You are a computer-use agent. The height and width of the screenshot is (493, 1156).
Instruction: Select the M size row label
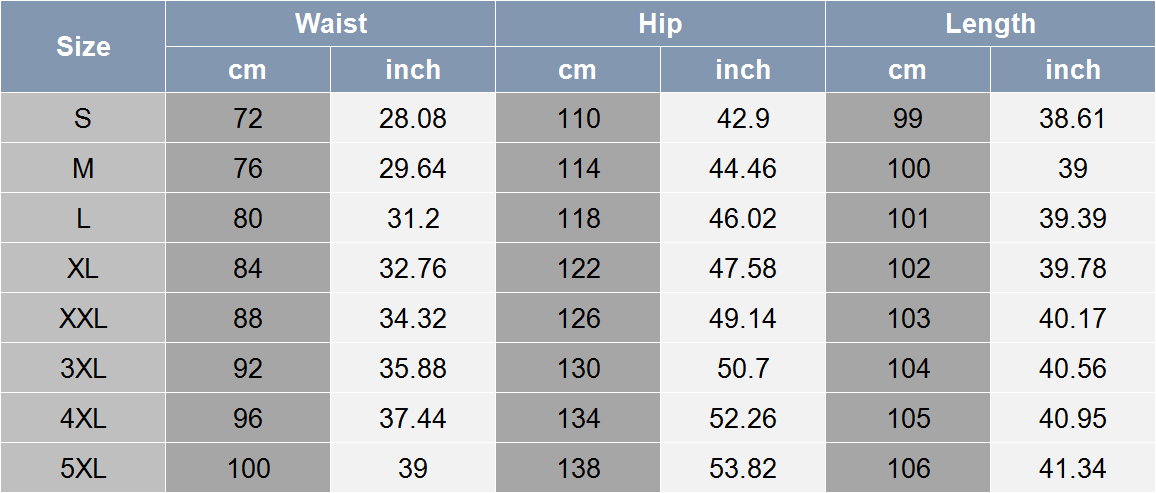83,168
